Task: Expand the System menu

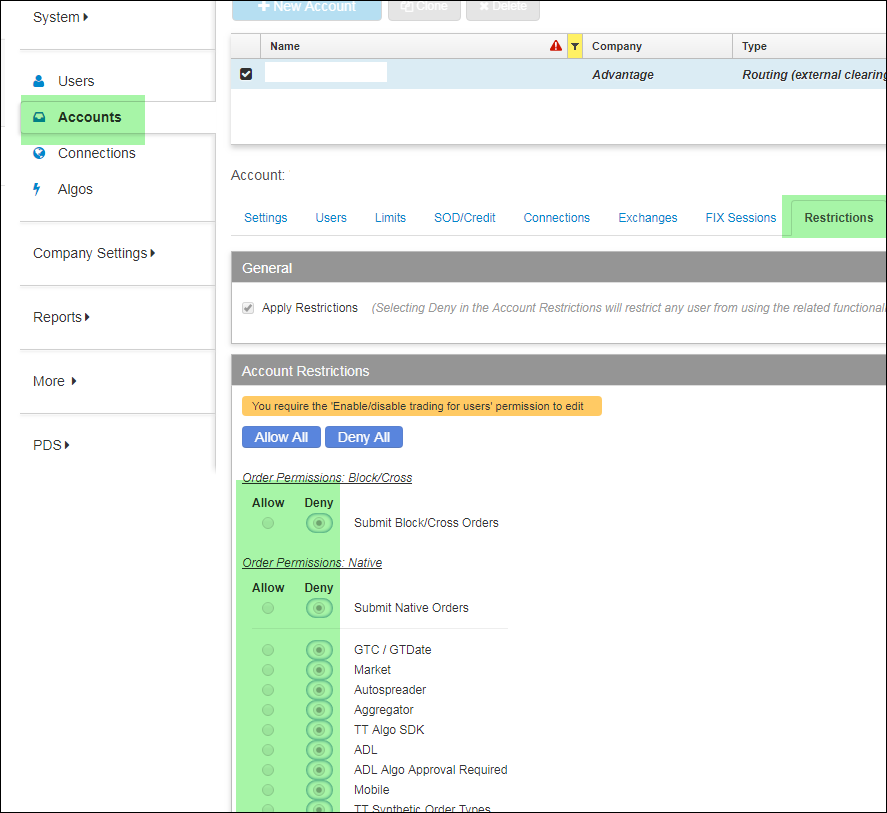Action: [x=61, y=17]
